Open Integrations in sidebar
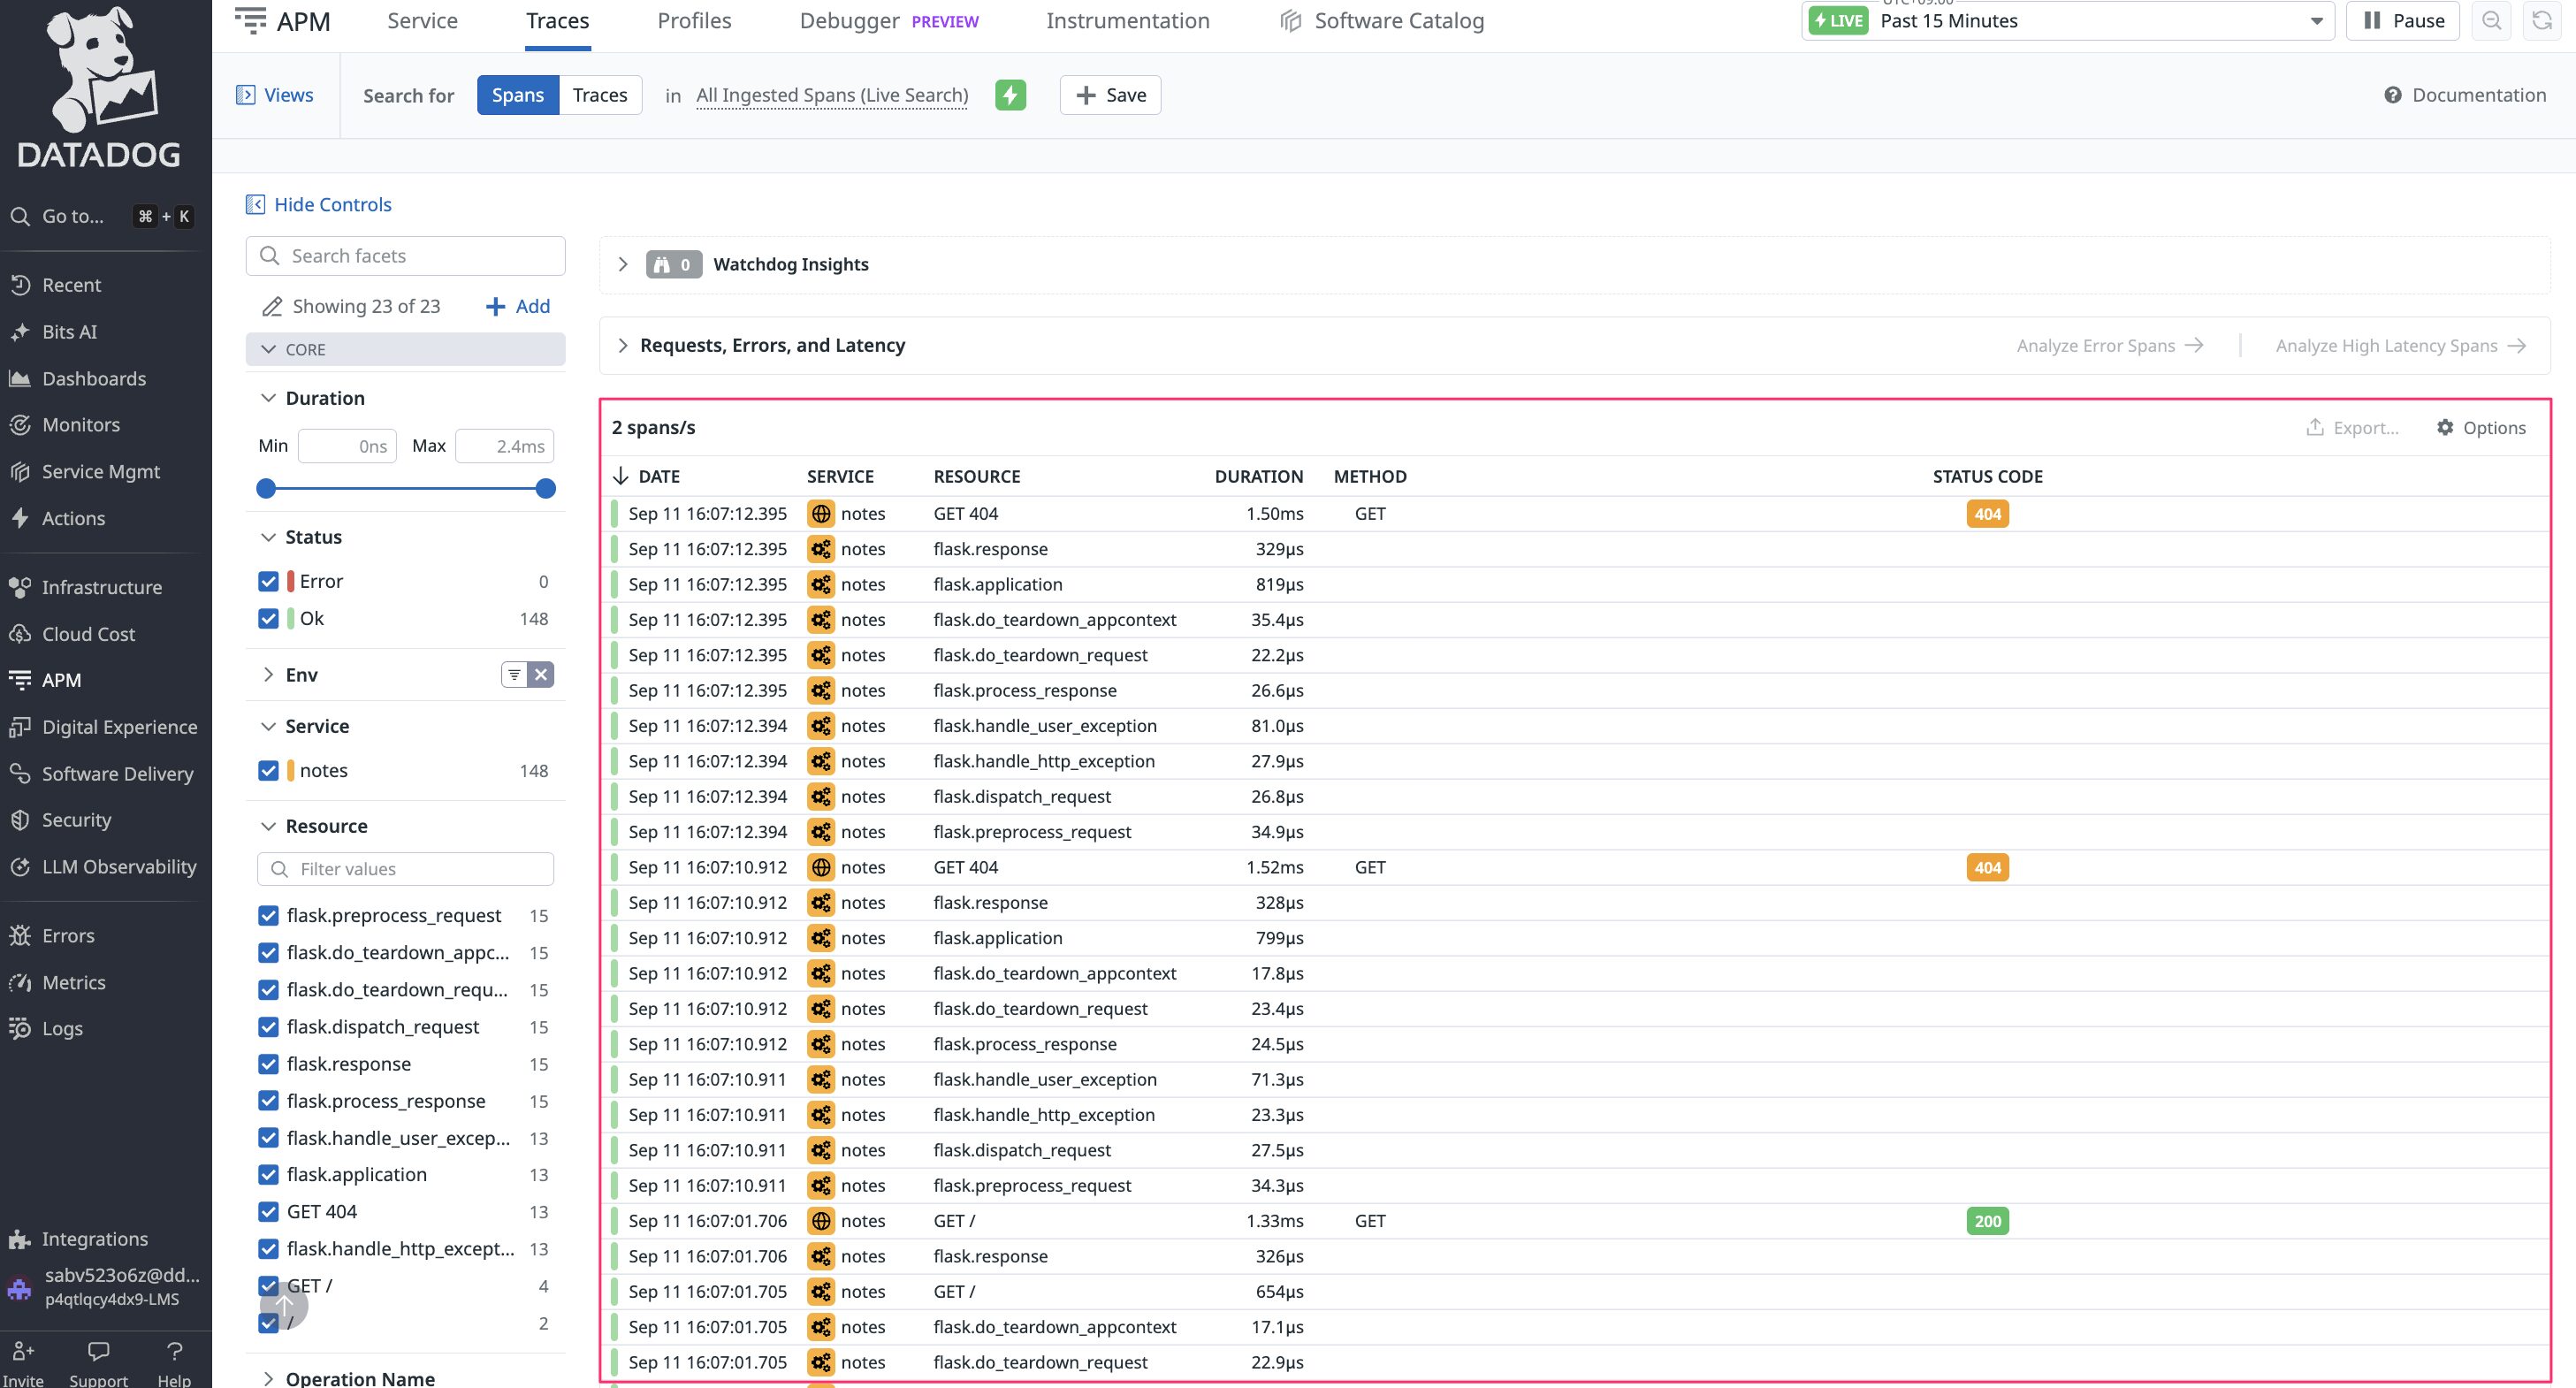 pyautogui.click(x=94, y=1240)
